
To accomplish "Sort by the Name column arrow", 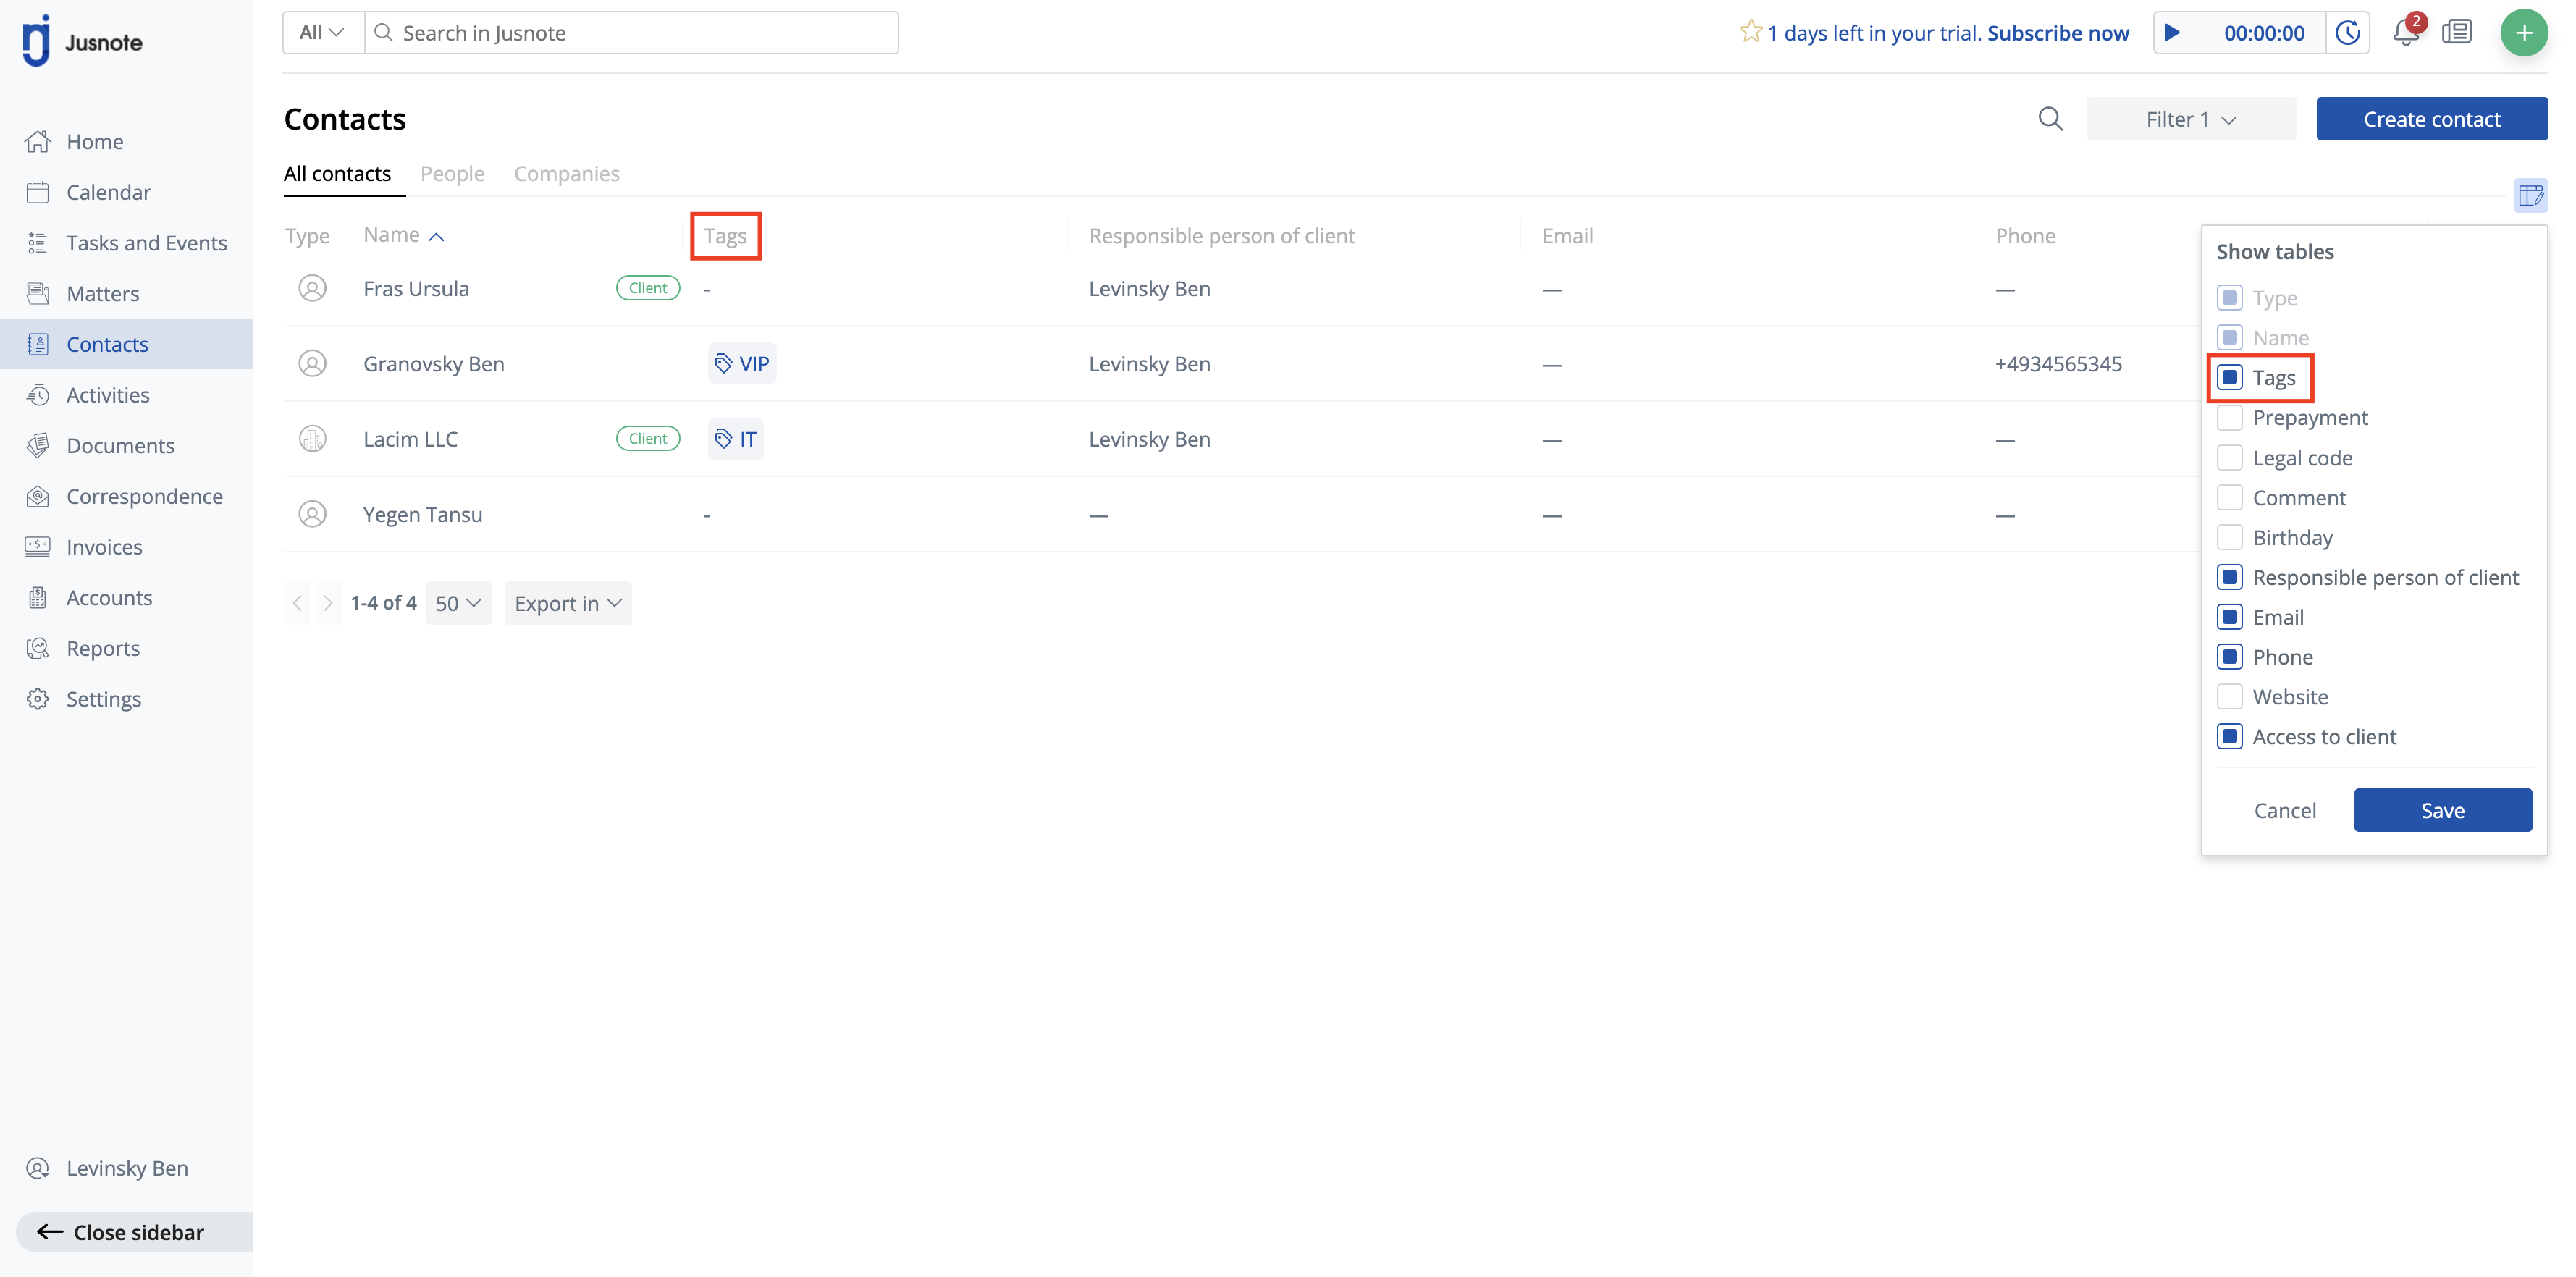I will (x=437, y=237).
